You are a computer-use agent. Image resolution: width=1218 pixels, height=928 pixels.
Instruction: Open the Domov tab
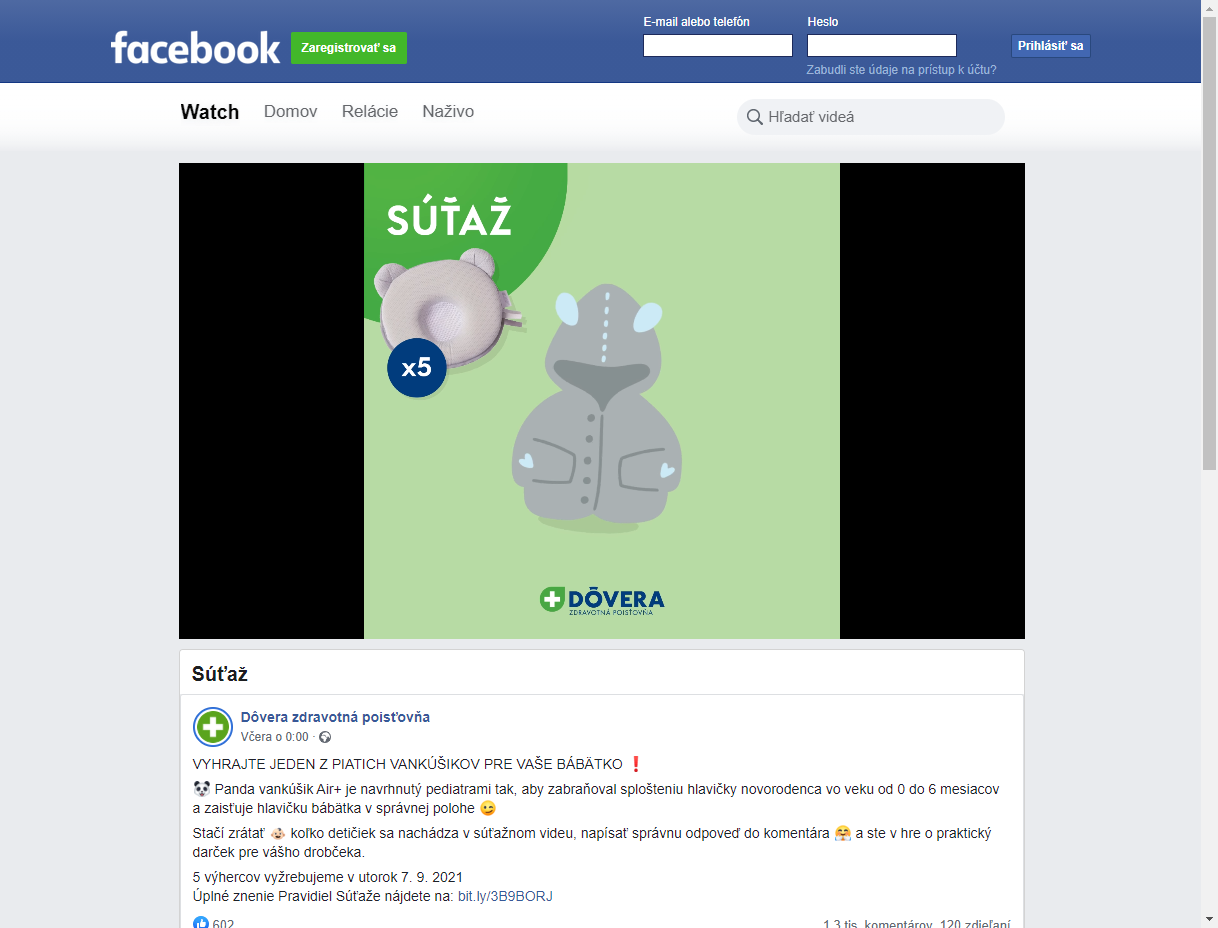(x=290, y=112)
